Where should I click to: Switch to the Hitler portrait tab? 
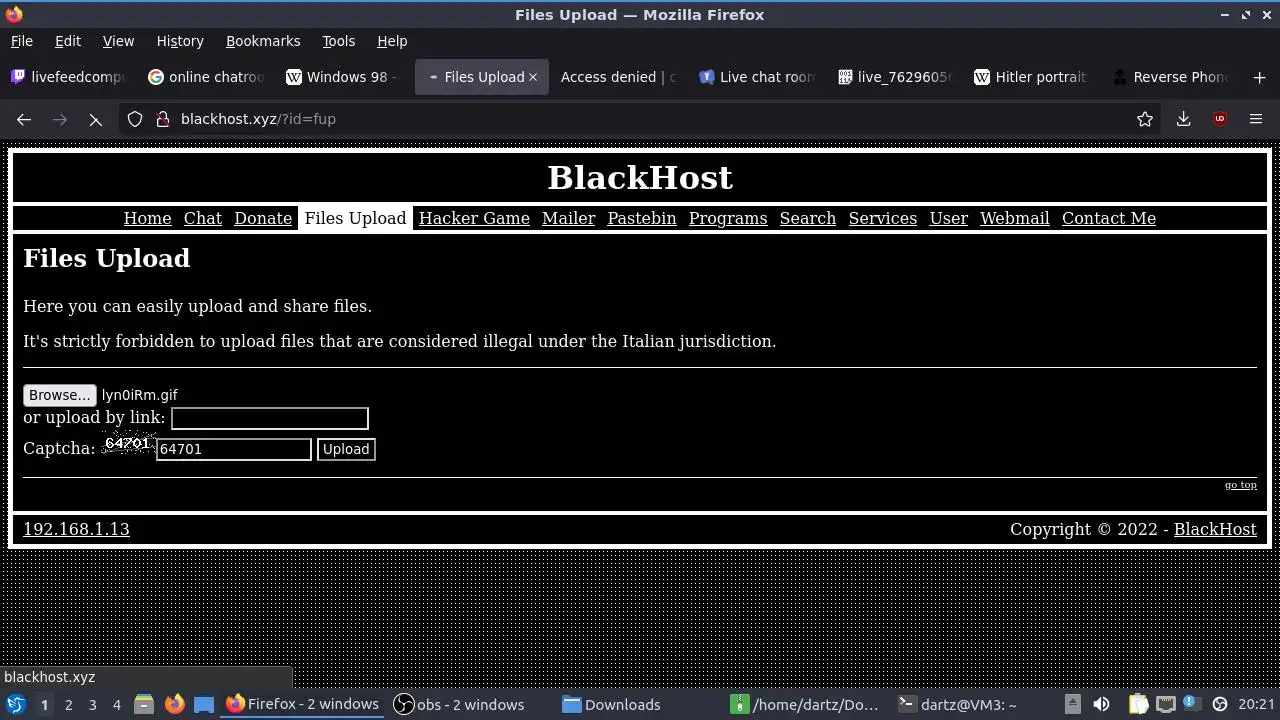1031,77
